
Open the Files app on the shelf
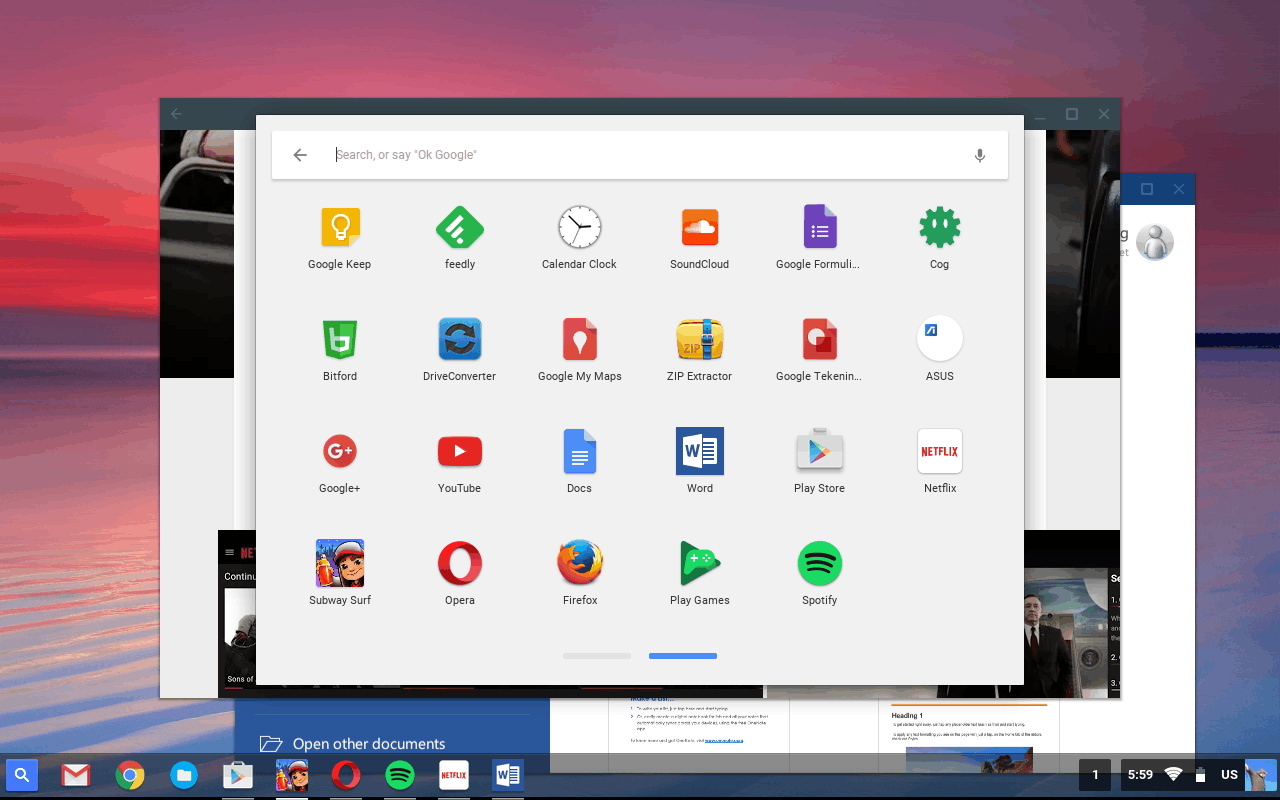pos(184,775)
